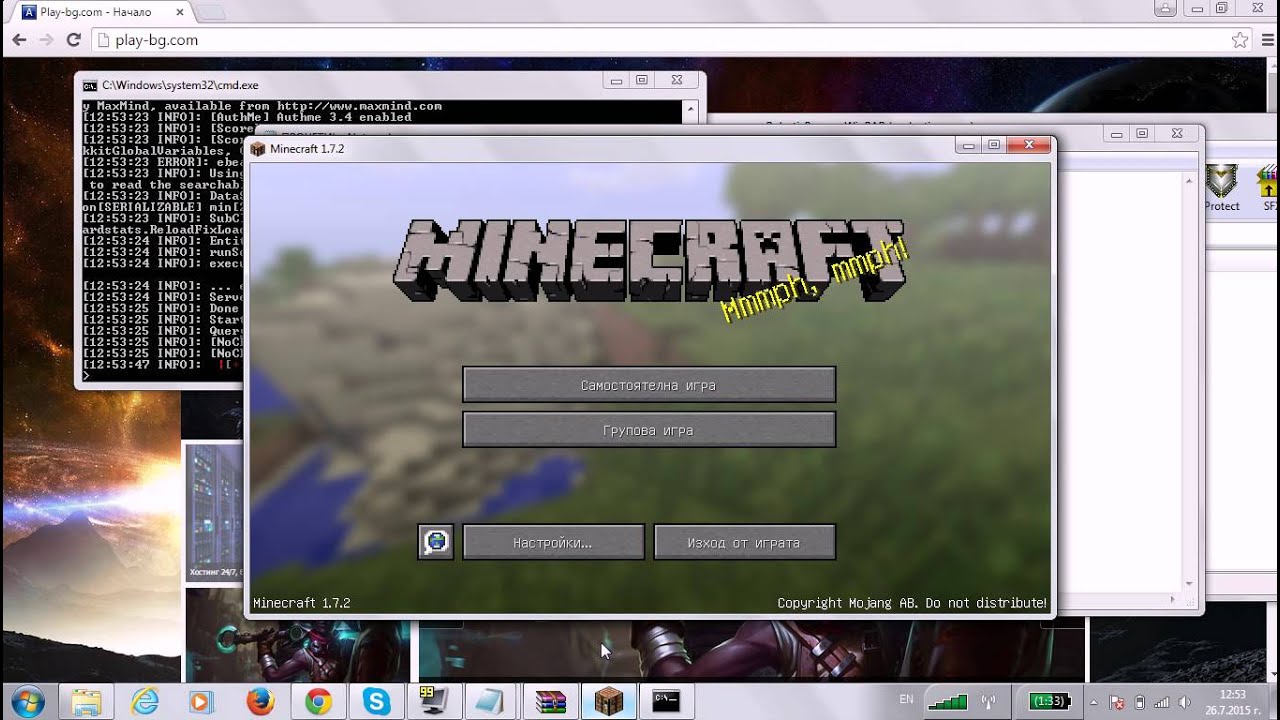
Task: Open Windows Start menu
Action: pos(27,702)
